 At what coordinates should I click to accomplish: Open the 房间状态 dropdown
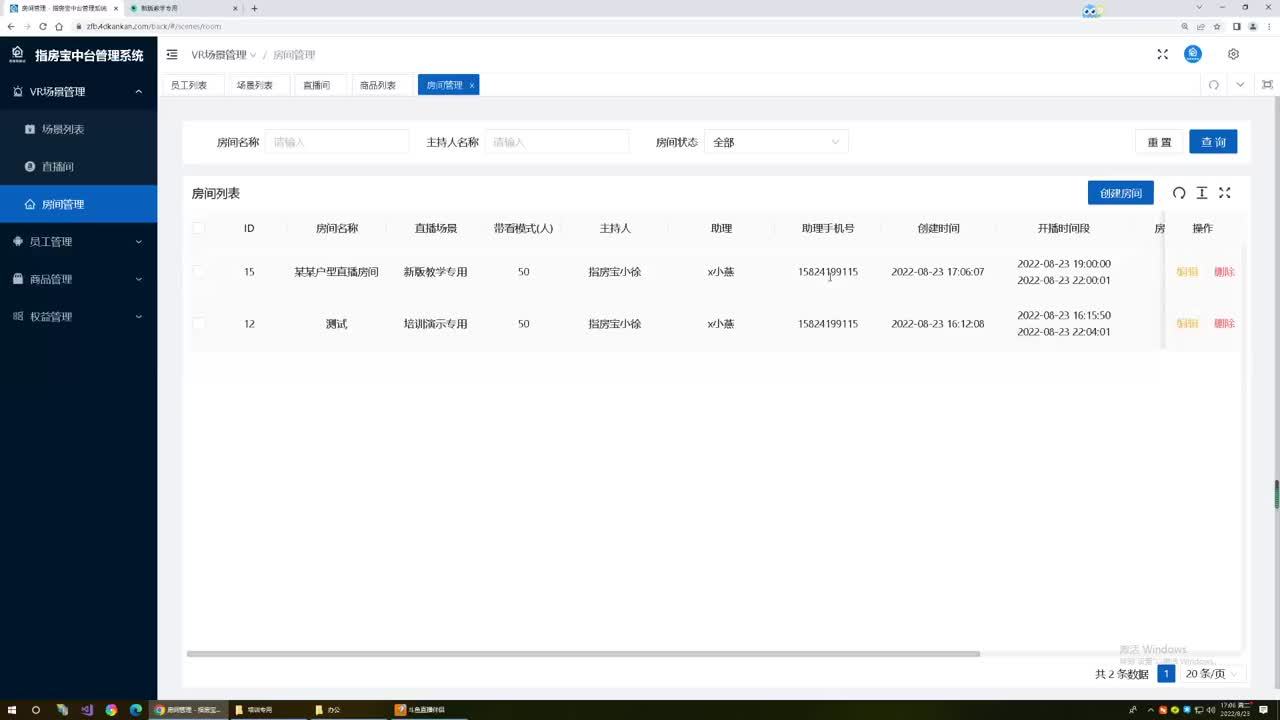776,142
